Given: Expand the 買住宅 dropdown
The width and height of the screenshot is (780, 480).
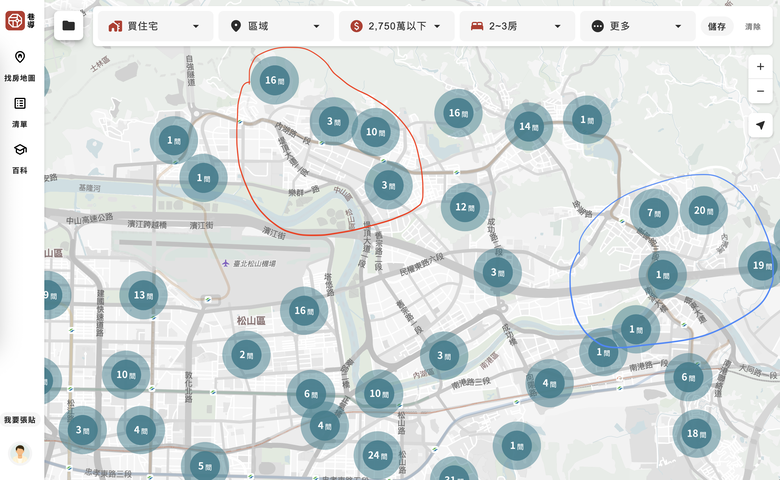Looking at the screenshot, I should 156,26.
